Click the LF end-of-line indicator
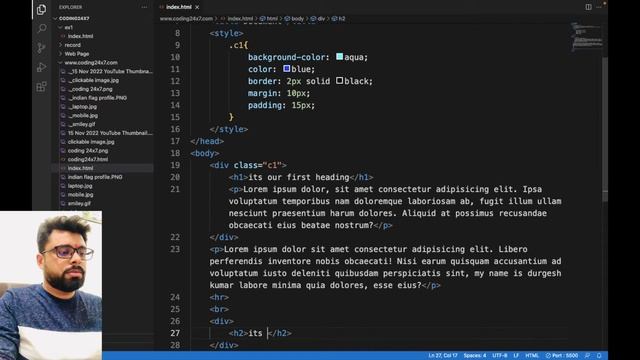 pos(516,356)
